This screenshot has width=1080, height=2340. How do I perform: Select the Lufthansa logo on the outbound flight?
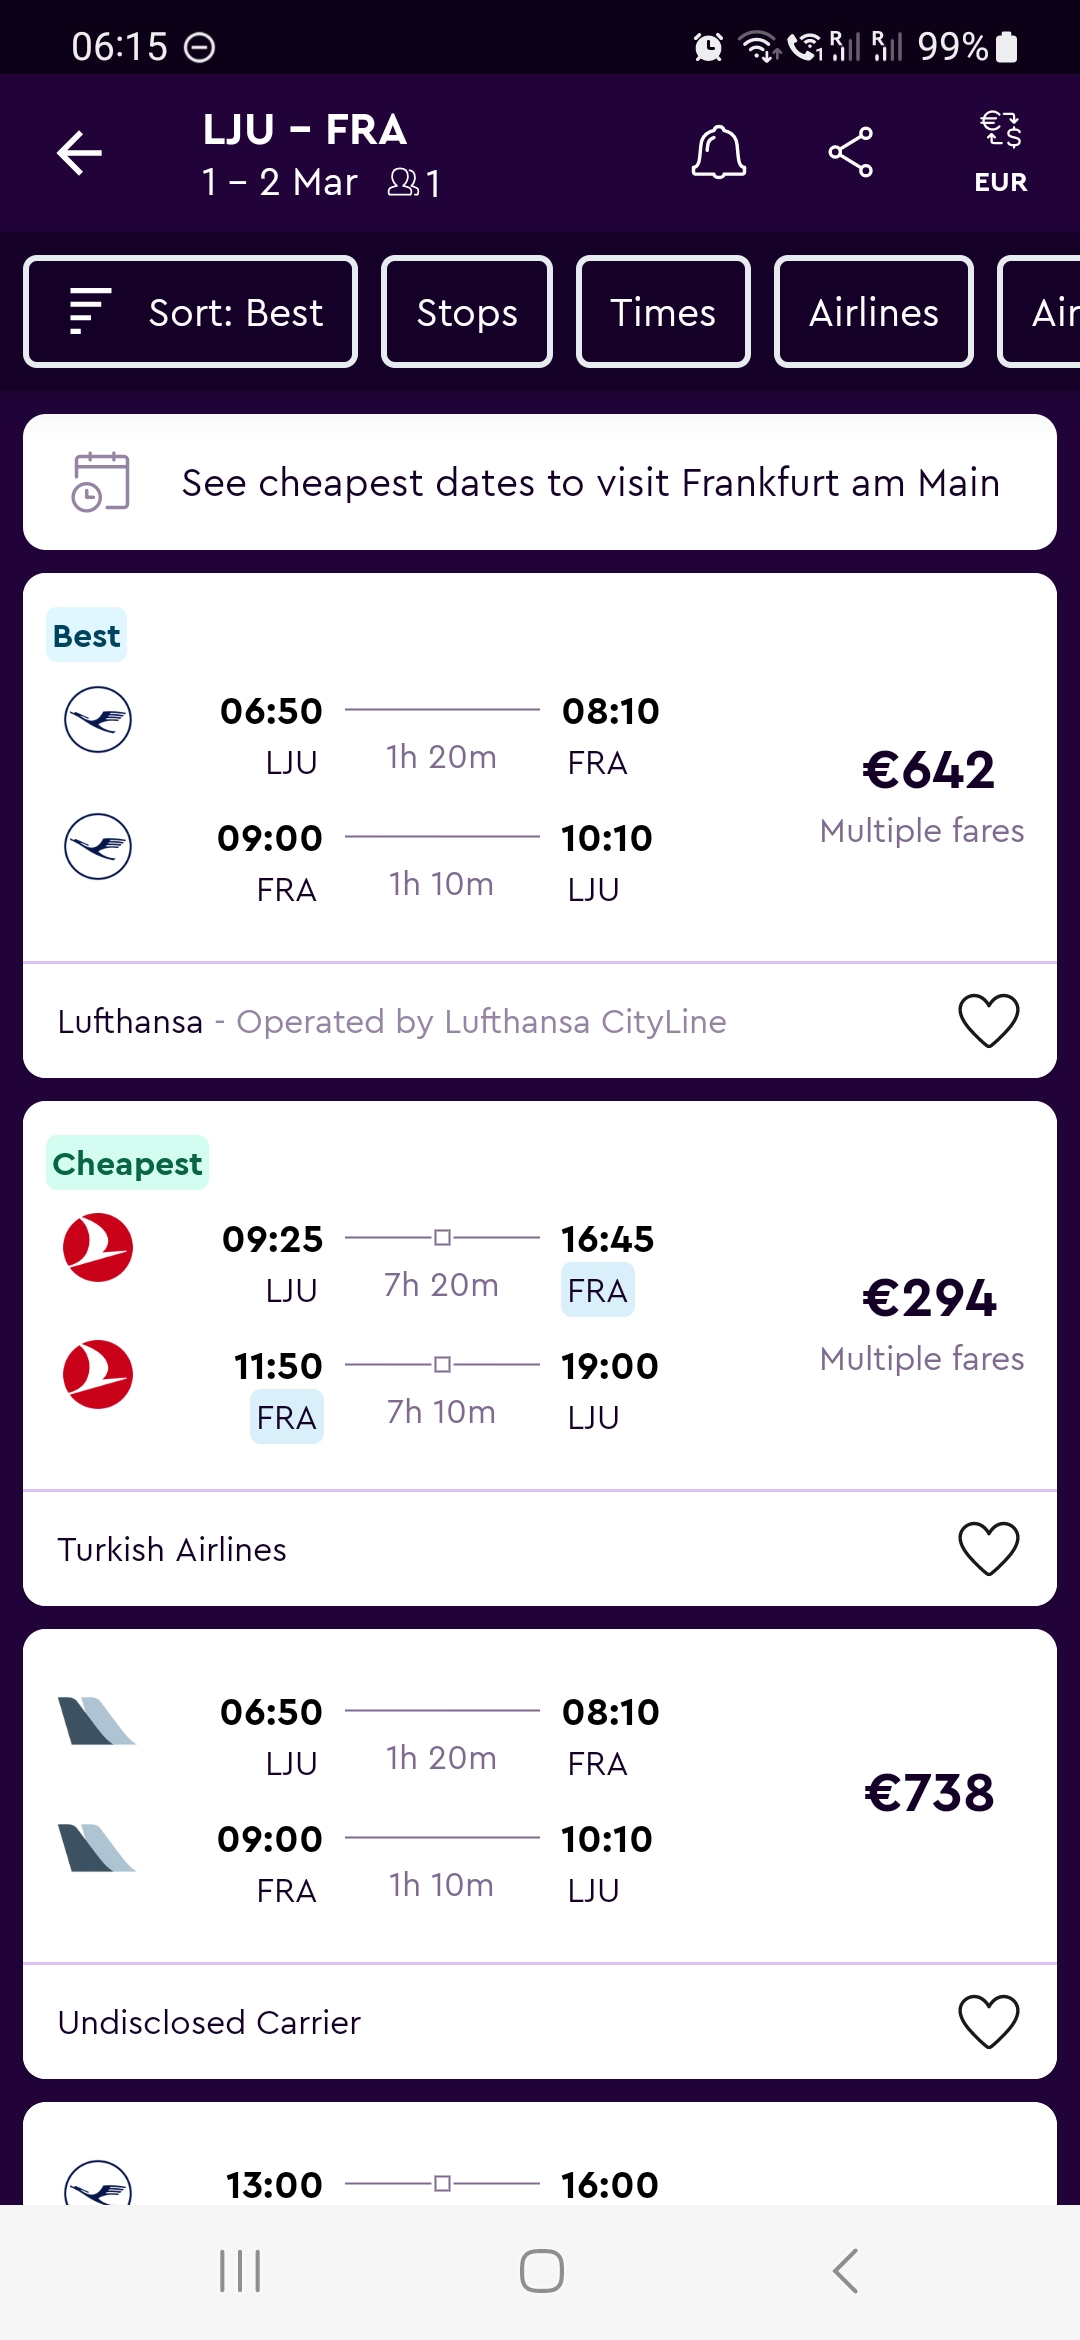(x=98, y=719)
